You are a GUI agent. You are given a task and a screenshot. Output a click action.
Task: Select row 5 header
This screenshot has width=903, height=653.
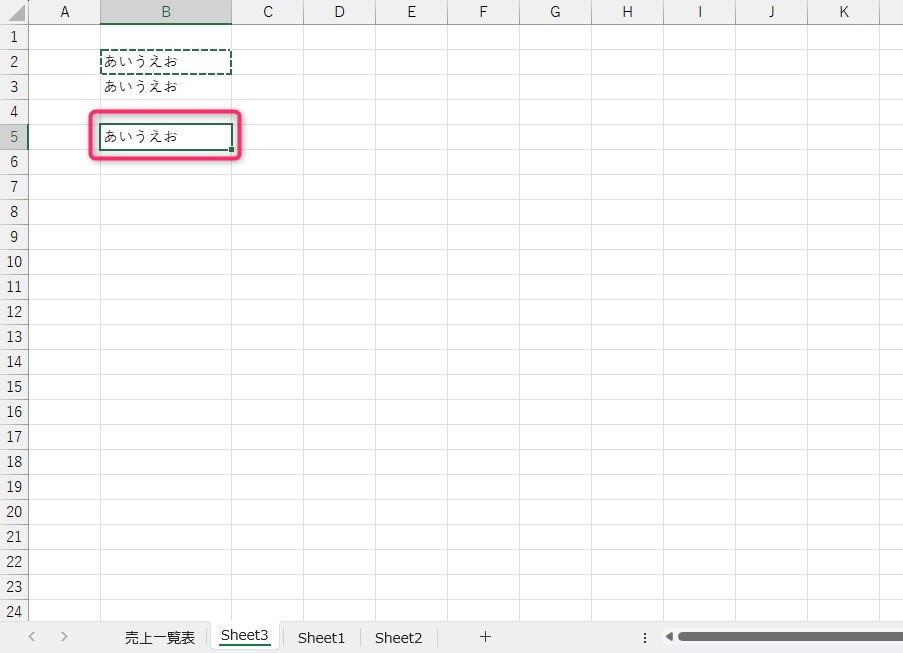click(14, 137)
